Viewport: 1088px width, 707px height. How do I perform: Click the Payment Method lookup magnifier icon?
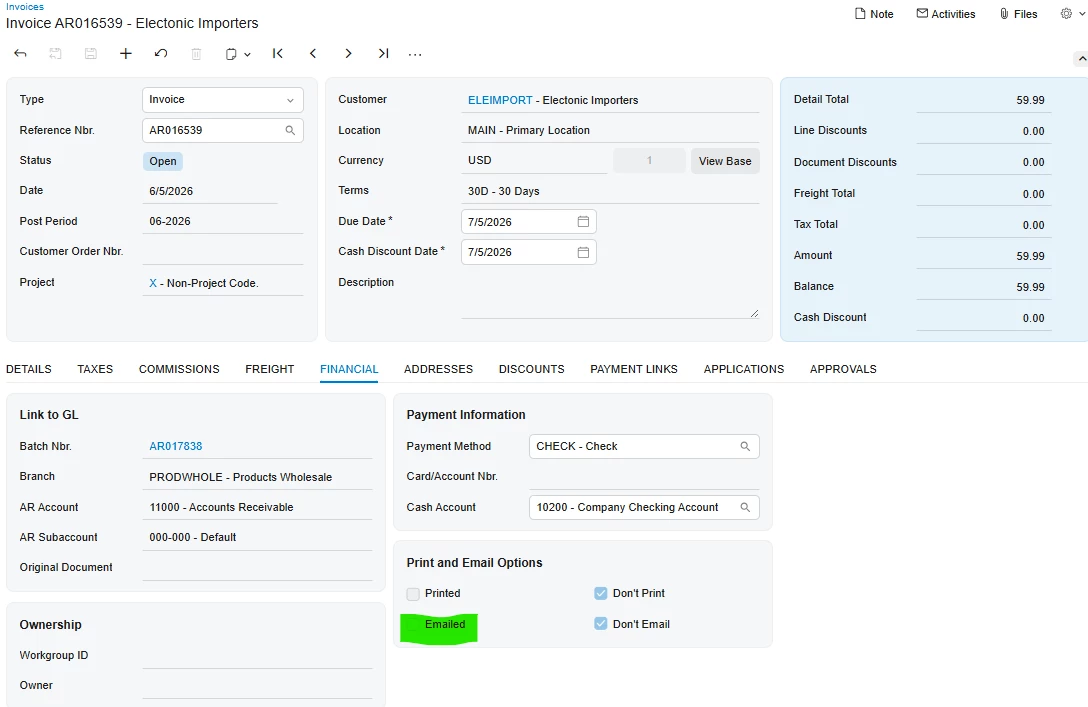click(745, 446)
